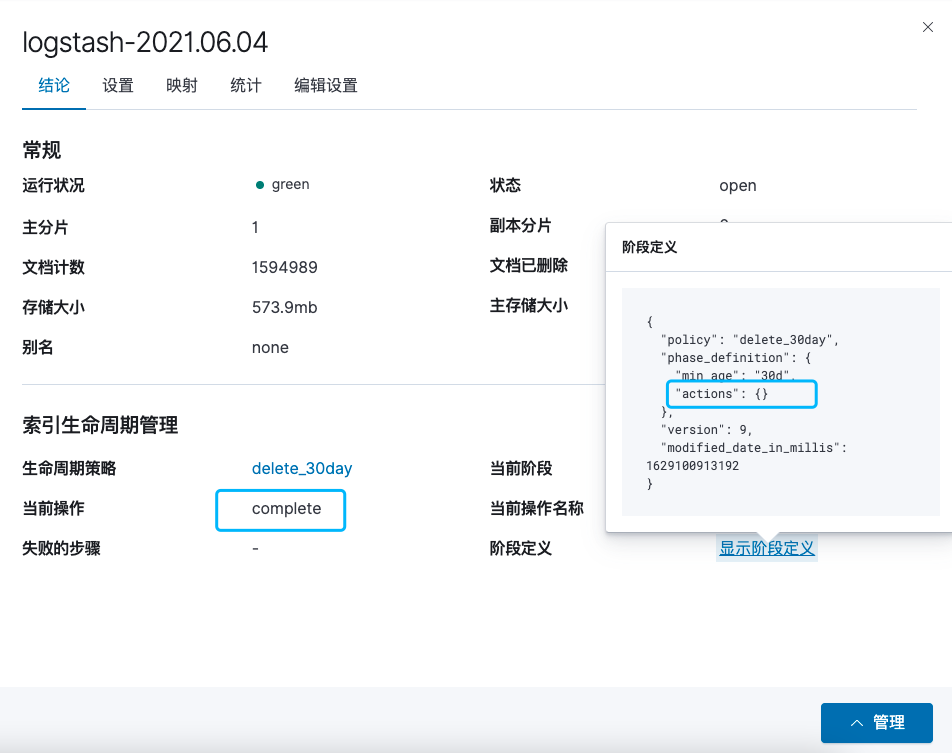Click the 文档已删除 label
The image size is (952, 753).
tap(529, 265)
